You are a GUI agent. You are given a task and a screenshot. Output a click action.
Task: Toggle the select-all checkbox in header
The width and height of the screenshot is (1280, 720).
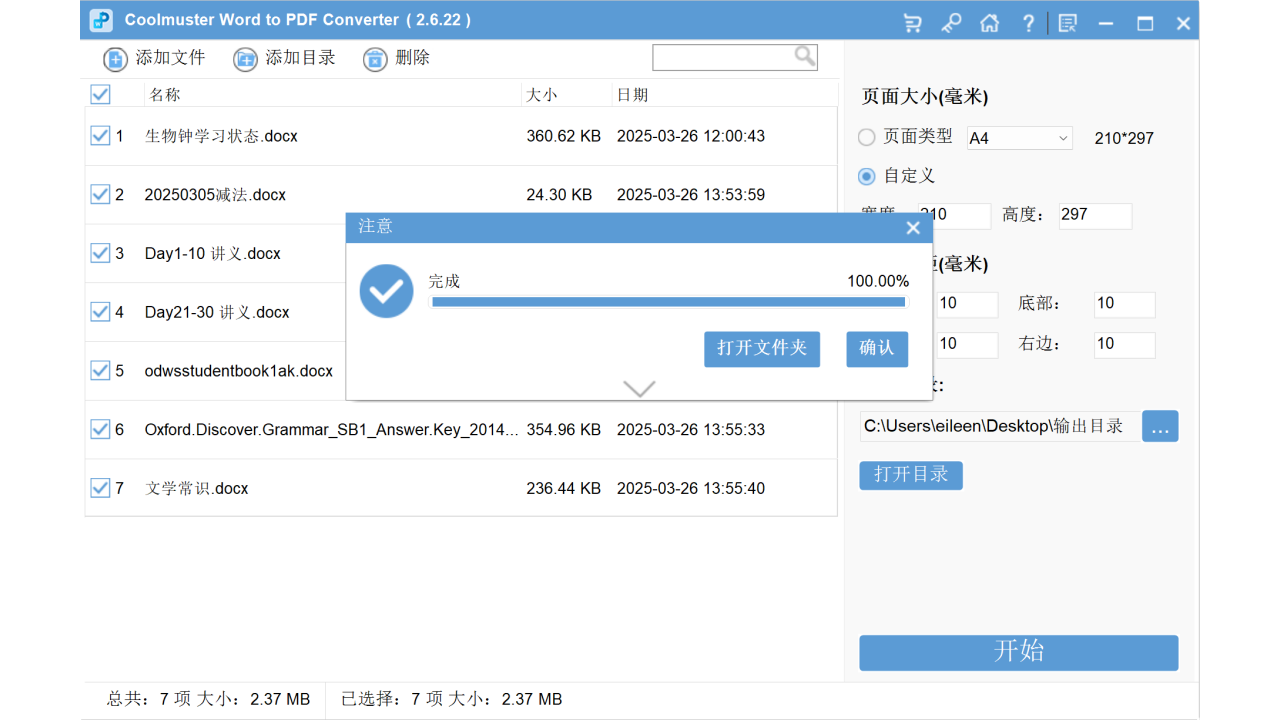[x=99, y=94]
